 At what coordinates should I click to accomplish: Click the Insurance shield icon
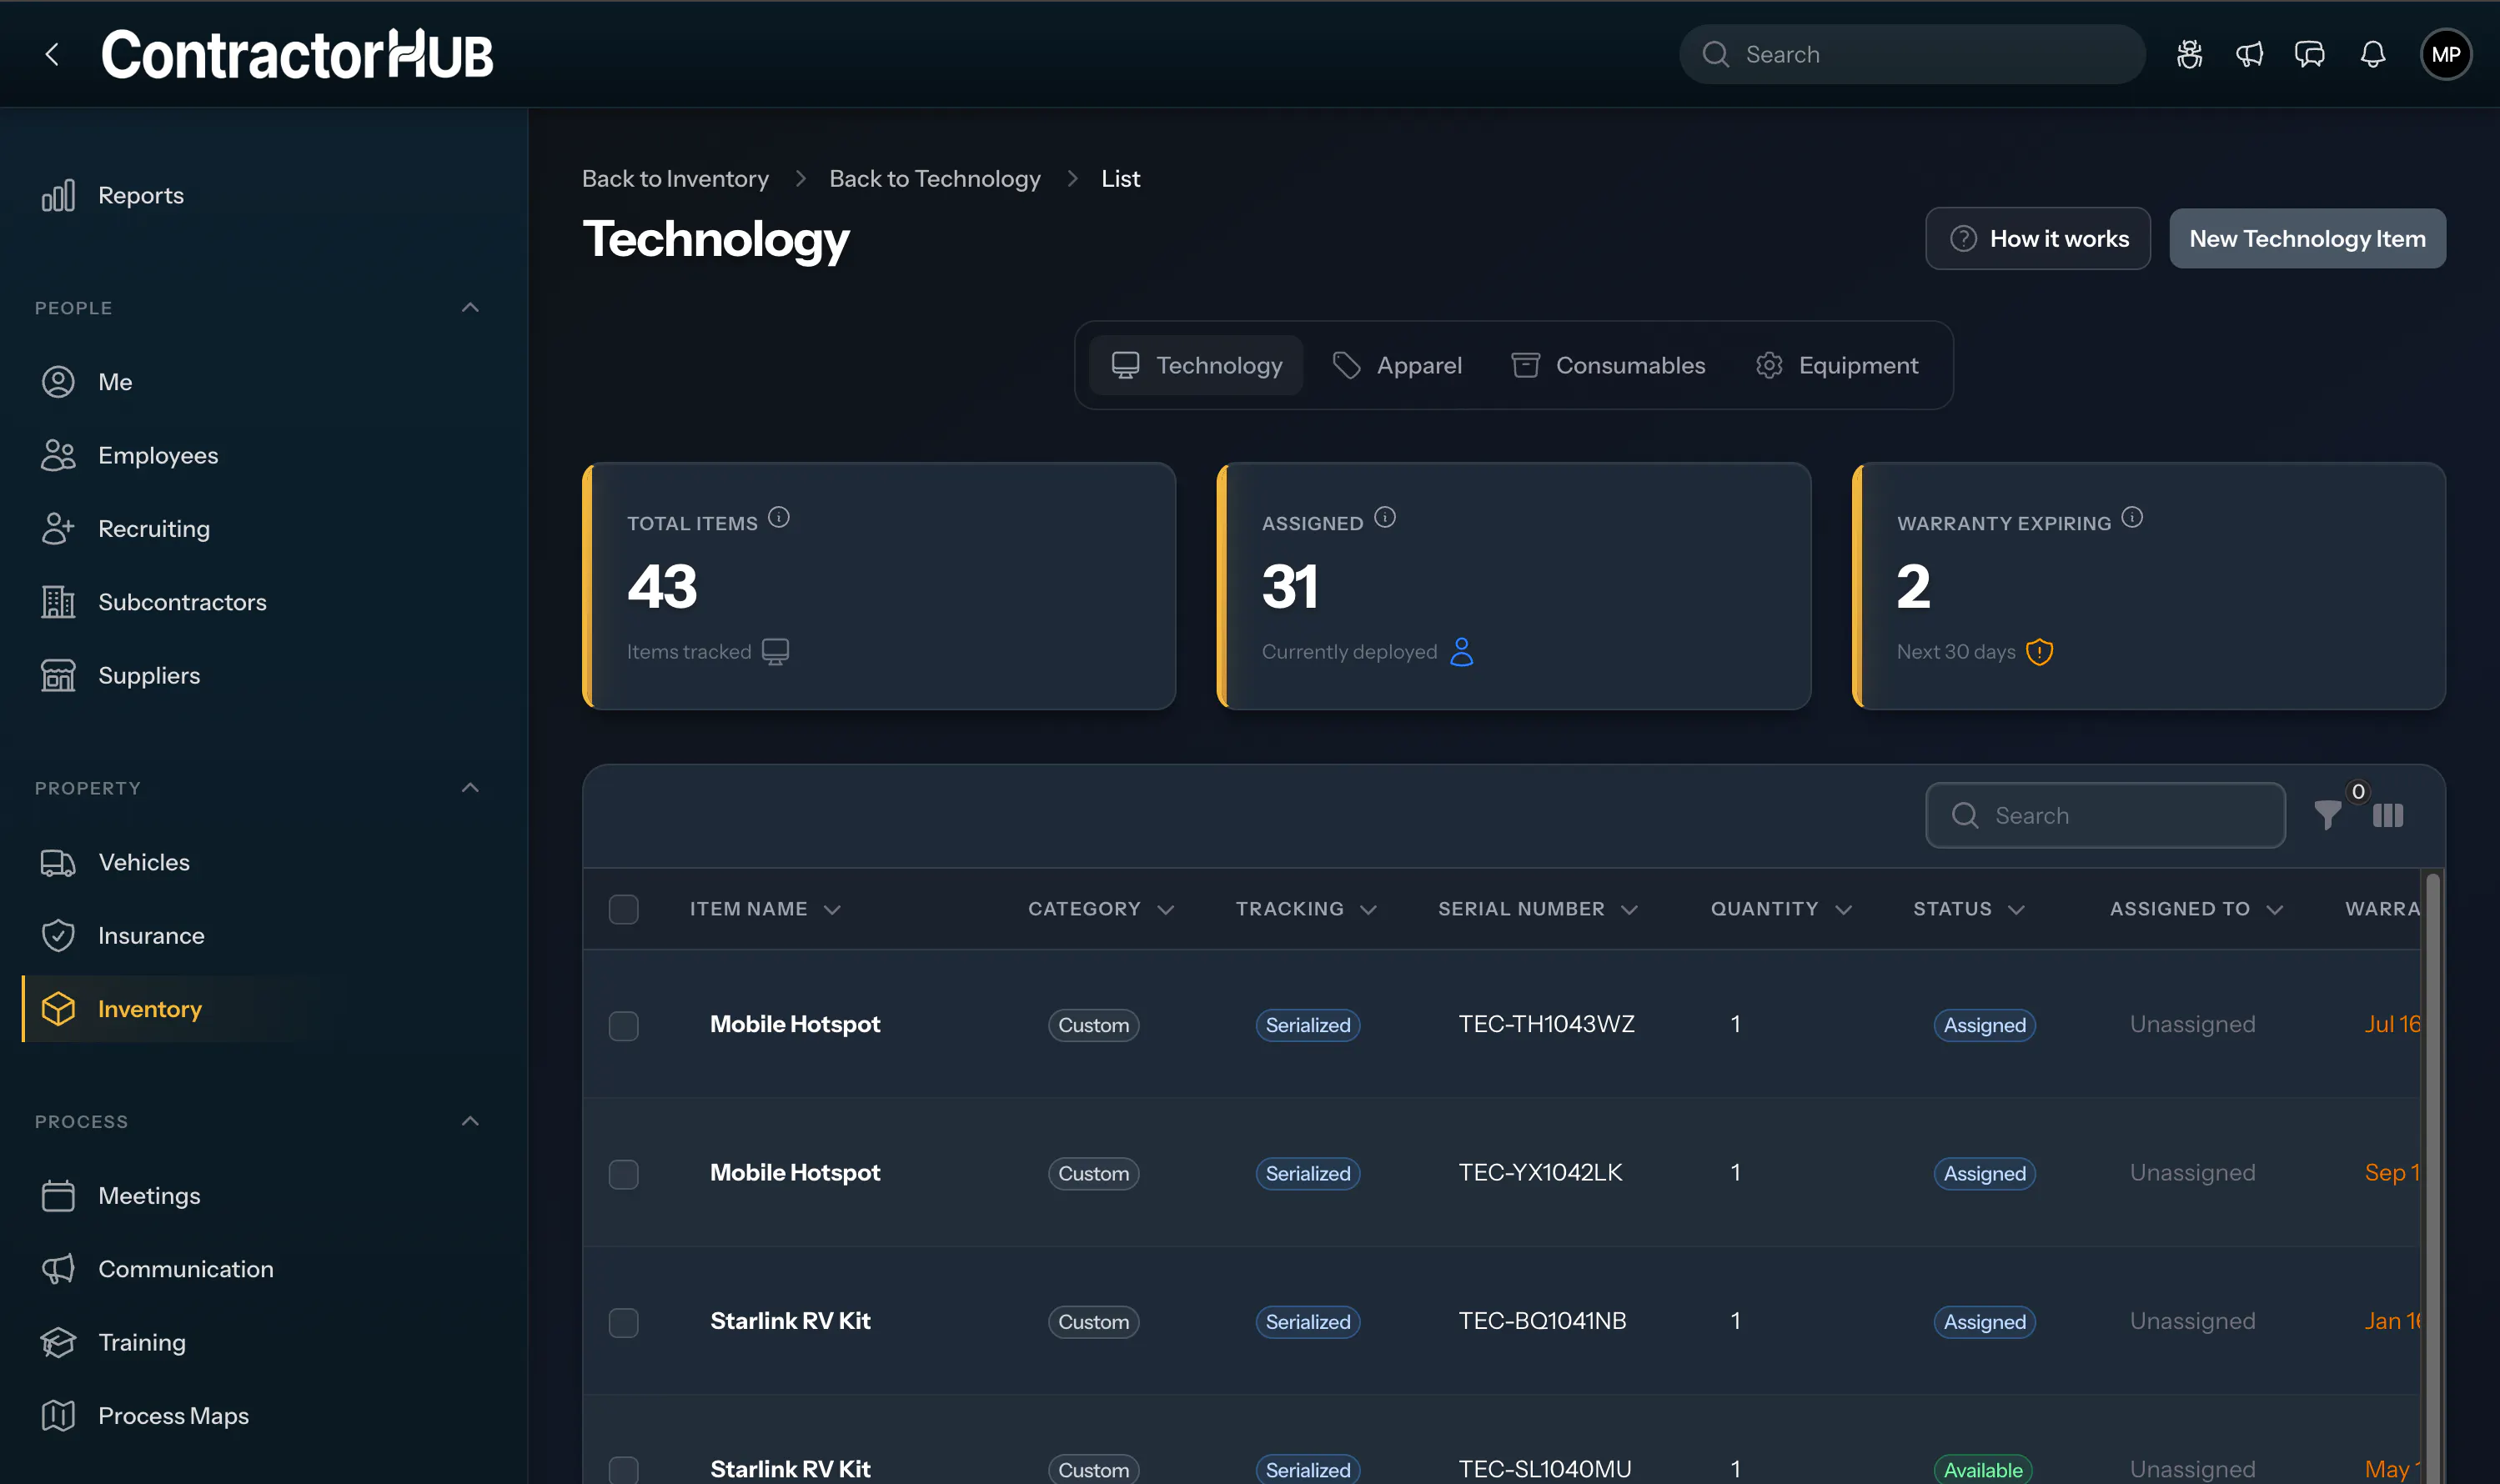(x=58, y=935)
